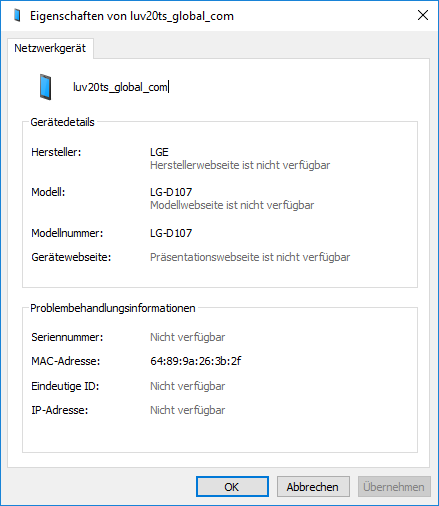The width and height of the screenshot is (439, 506).
Task: Click the Abbrechen button
Action: coord(313,487)
